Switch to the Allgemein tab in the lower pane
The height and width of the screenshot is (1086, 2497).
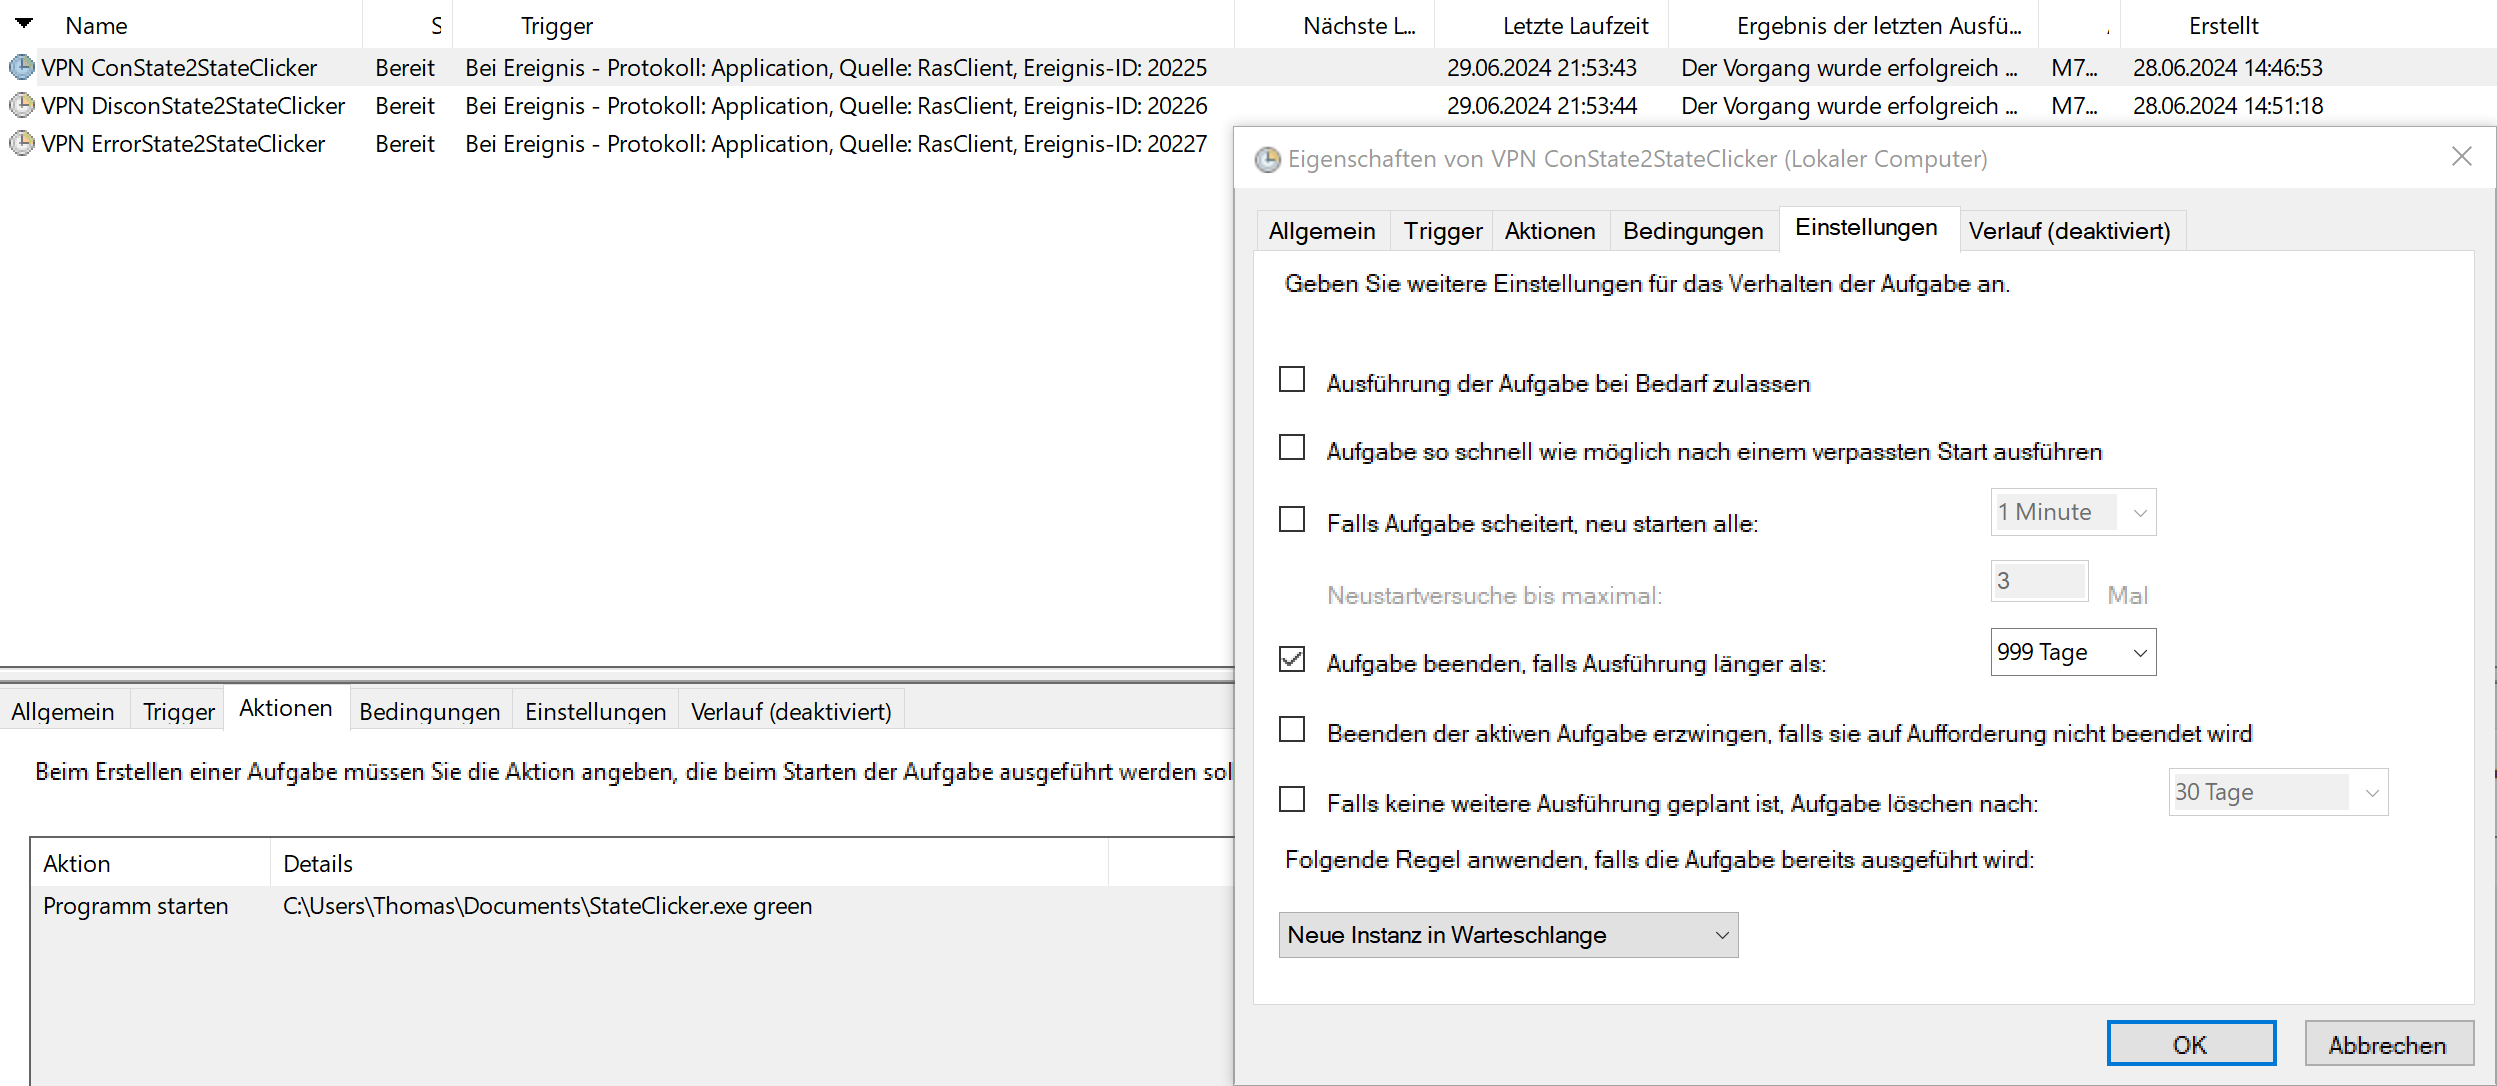[x=62, y=711]
